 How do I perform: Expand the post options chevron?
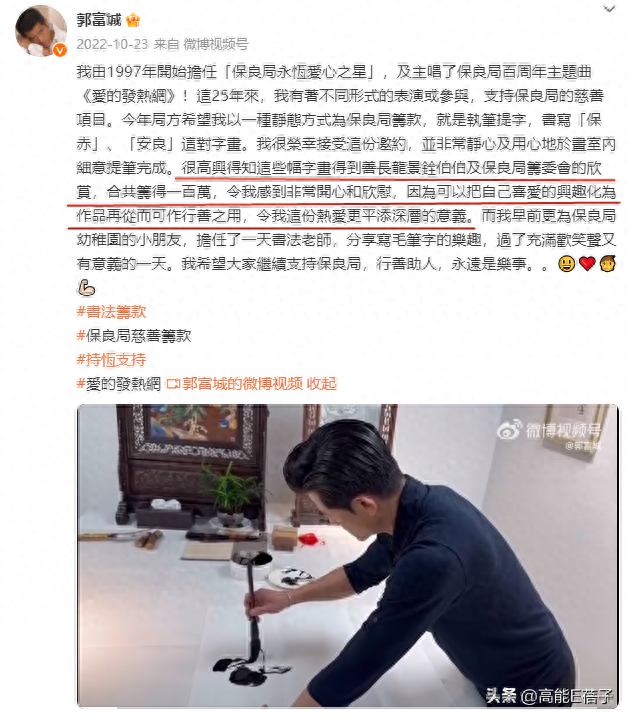point(609,8)
